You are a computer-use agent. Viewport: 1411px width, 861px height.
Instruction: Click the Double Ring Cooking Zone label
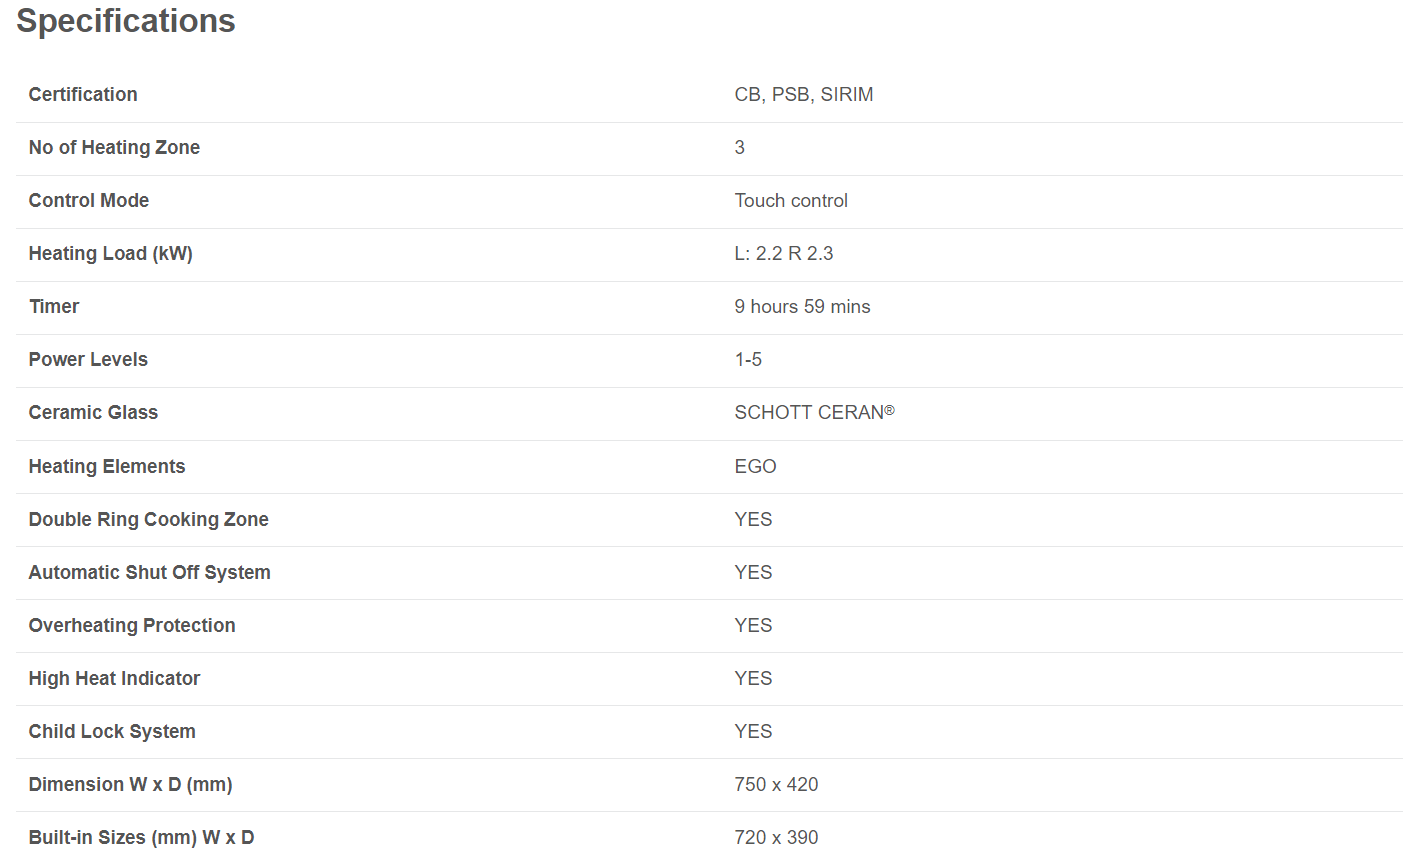(148, 519)
